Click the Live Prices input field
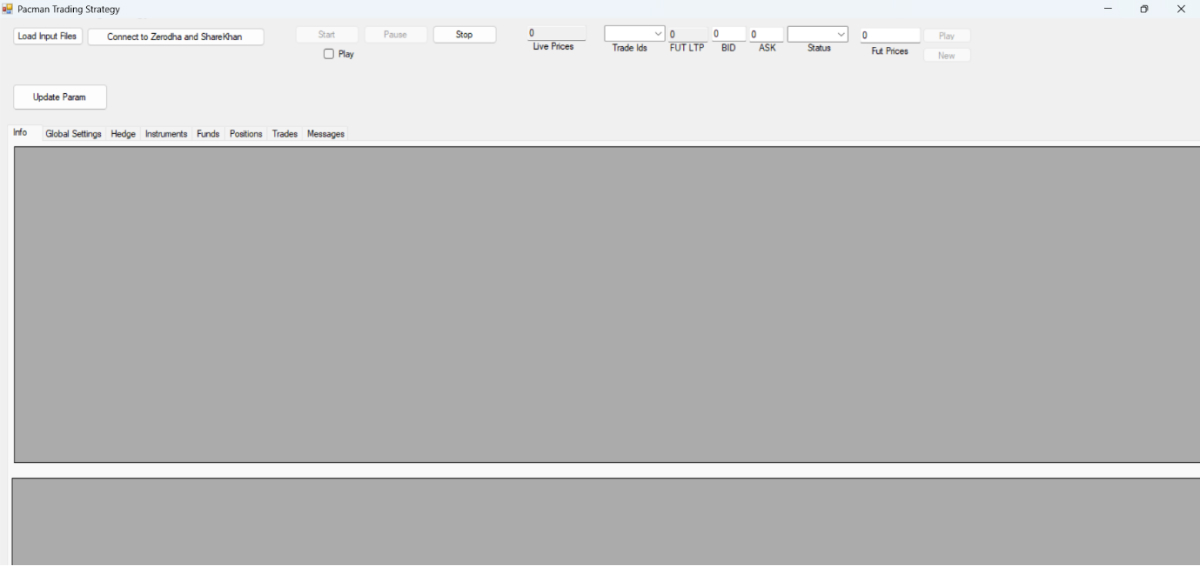 pos(556,33)
